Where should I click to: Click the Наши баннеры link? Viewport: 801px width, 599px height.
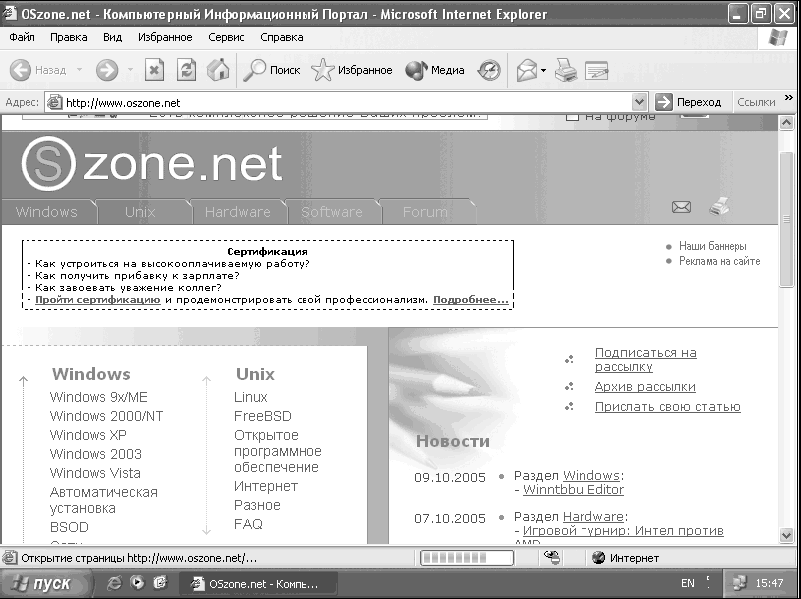coord(713,246)
